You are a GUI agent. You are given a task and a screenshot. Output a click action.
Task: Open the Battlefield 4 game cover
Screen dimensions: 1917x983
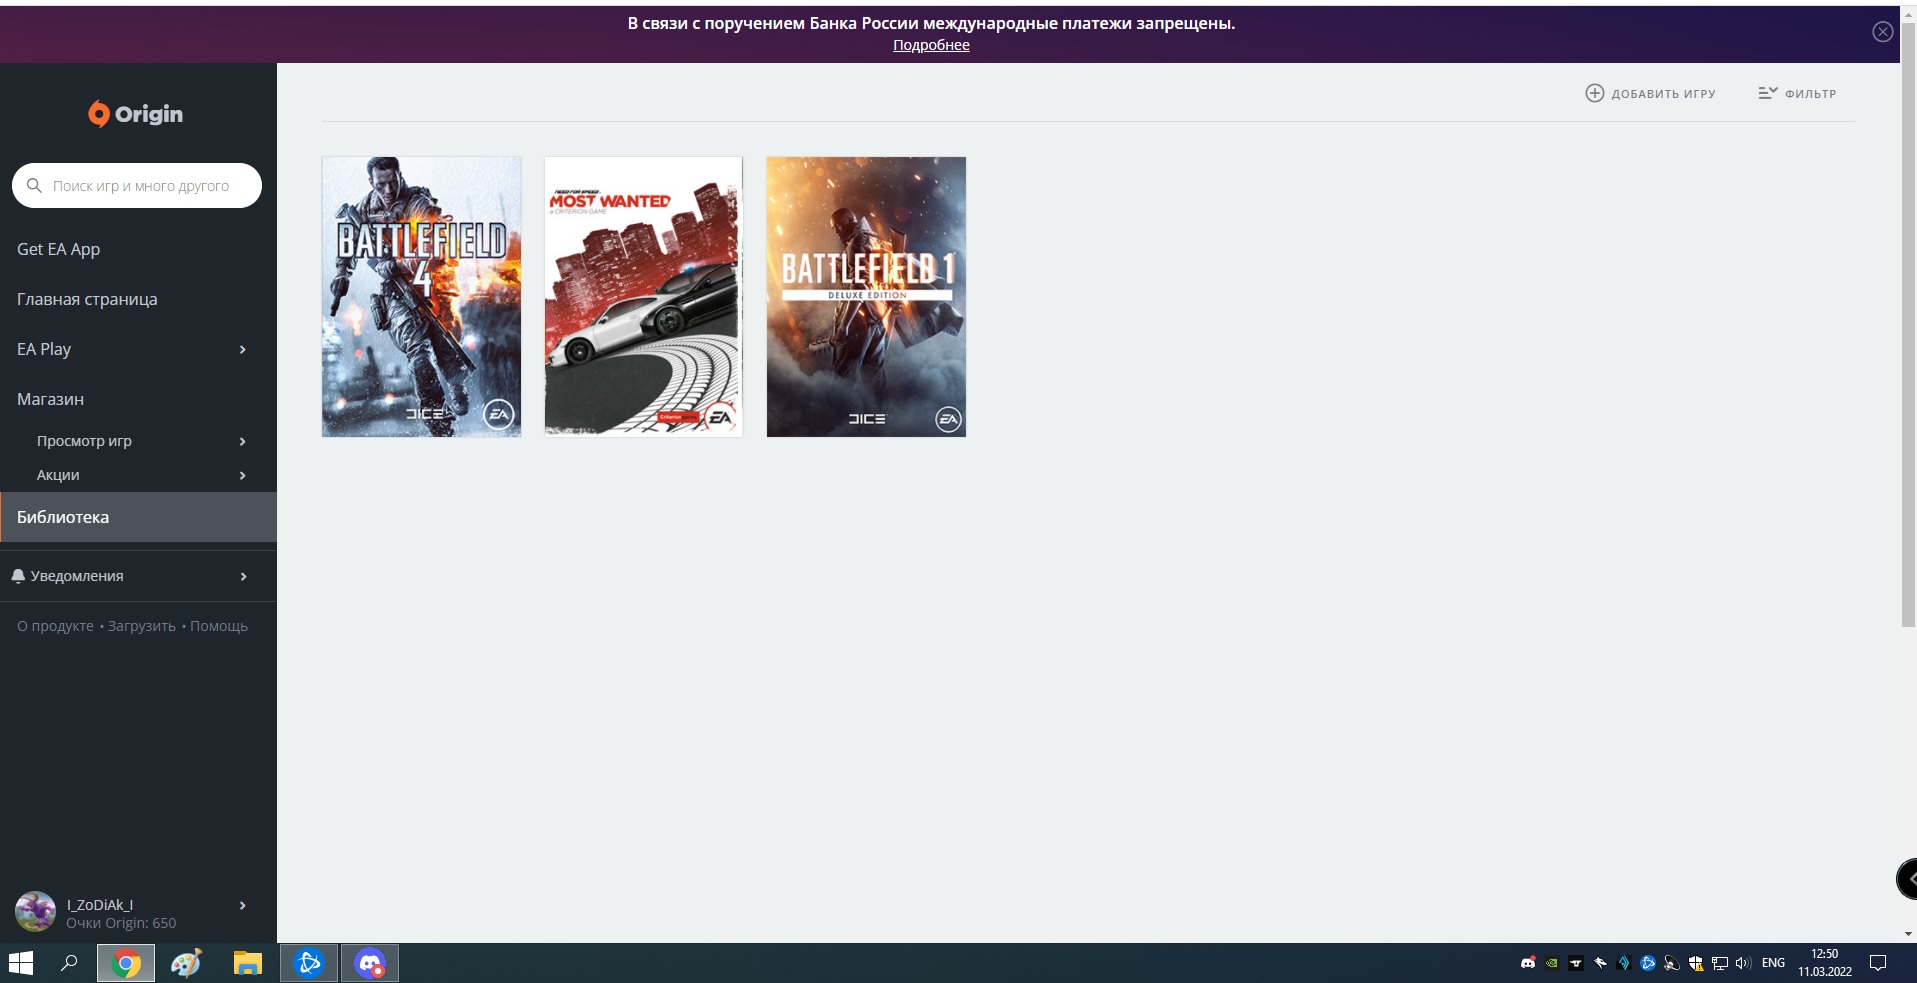coord(420,296)
